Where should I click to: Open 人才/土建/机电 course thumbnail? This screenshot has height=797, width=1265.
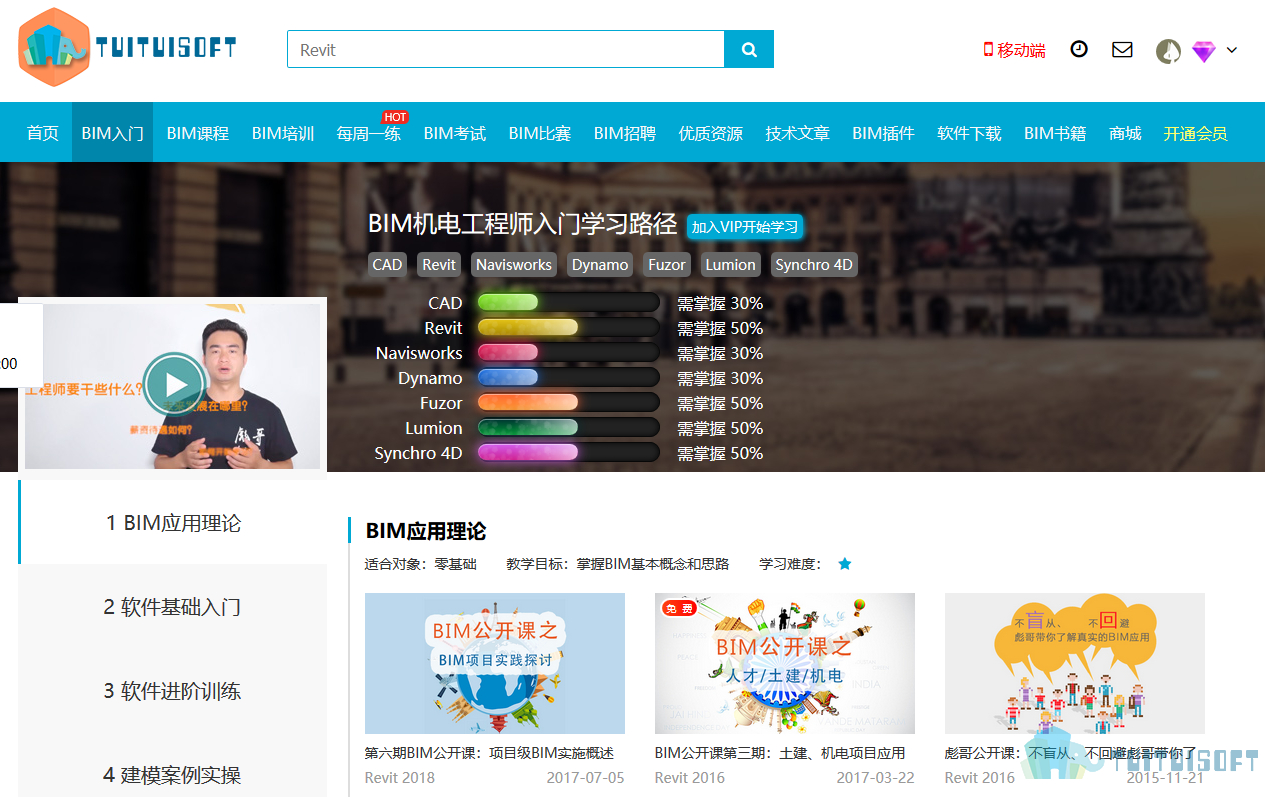click(785, 664)
